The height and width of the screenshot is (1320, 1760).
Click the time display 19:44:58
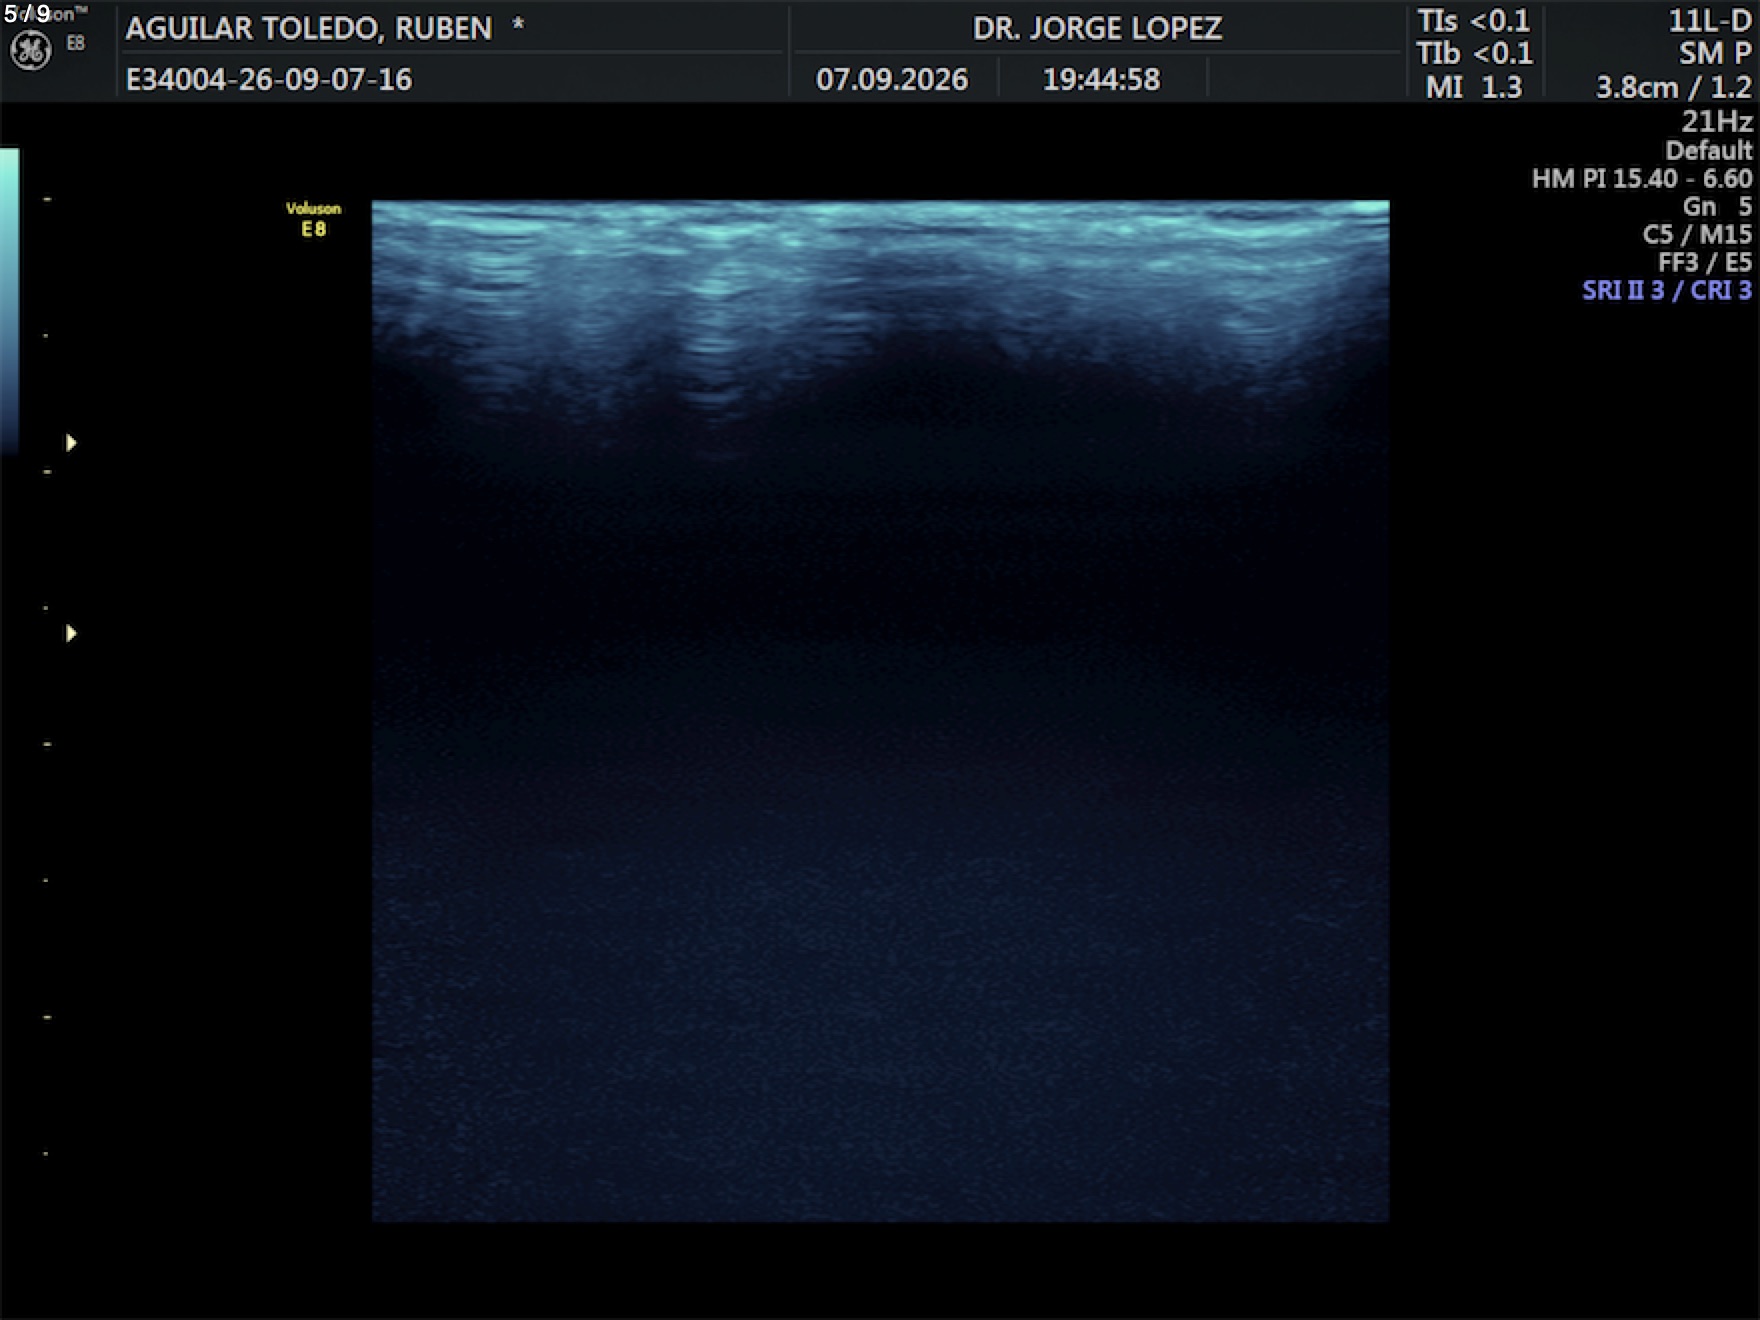point(1101,79)
